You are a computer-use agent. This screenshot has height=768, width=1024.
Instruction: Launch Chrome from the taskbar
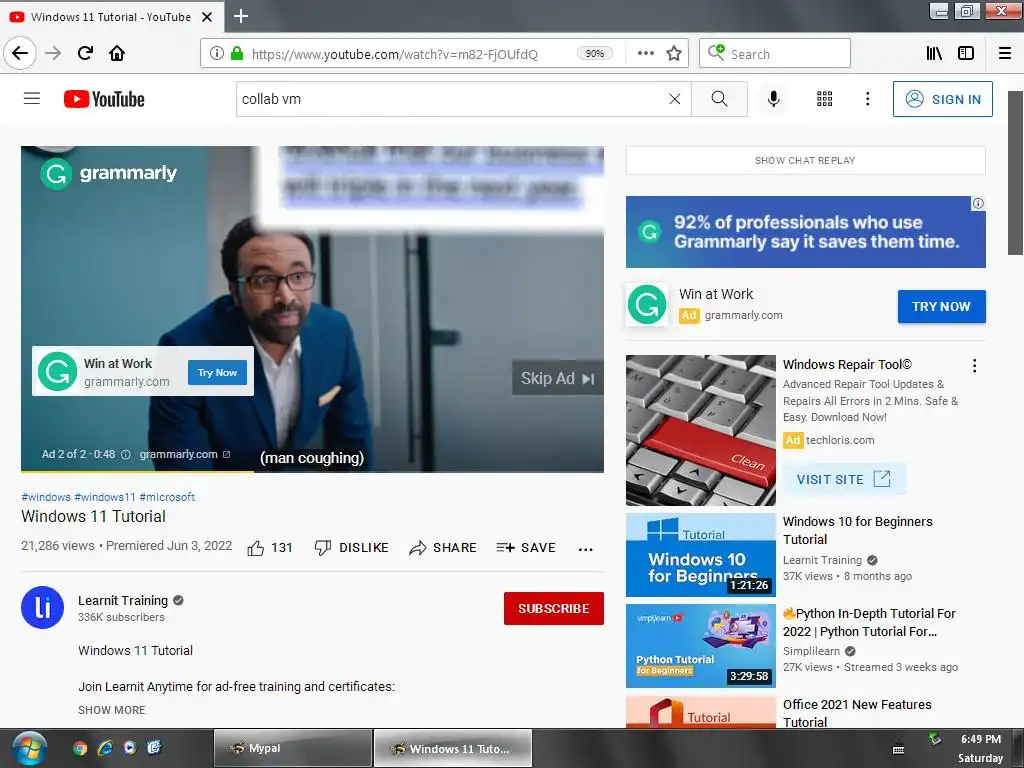80,748
